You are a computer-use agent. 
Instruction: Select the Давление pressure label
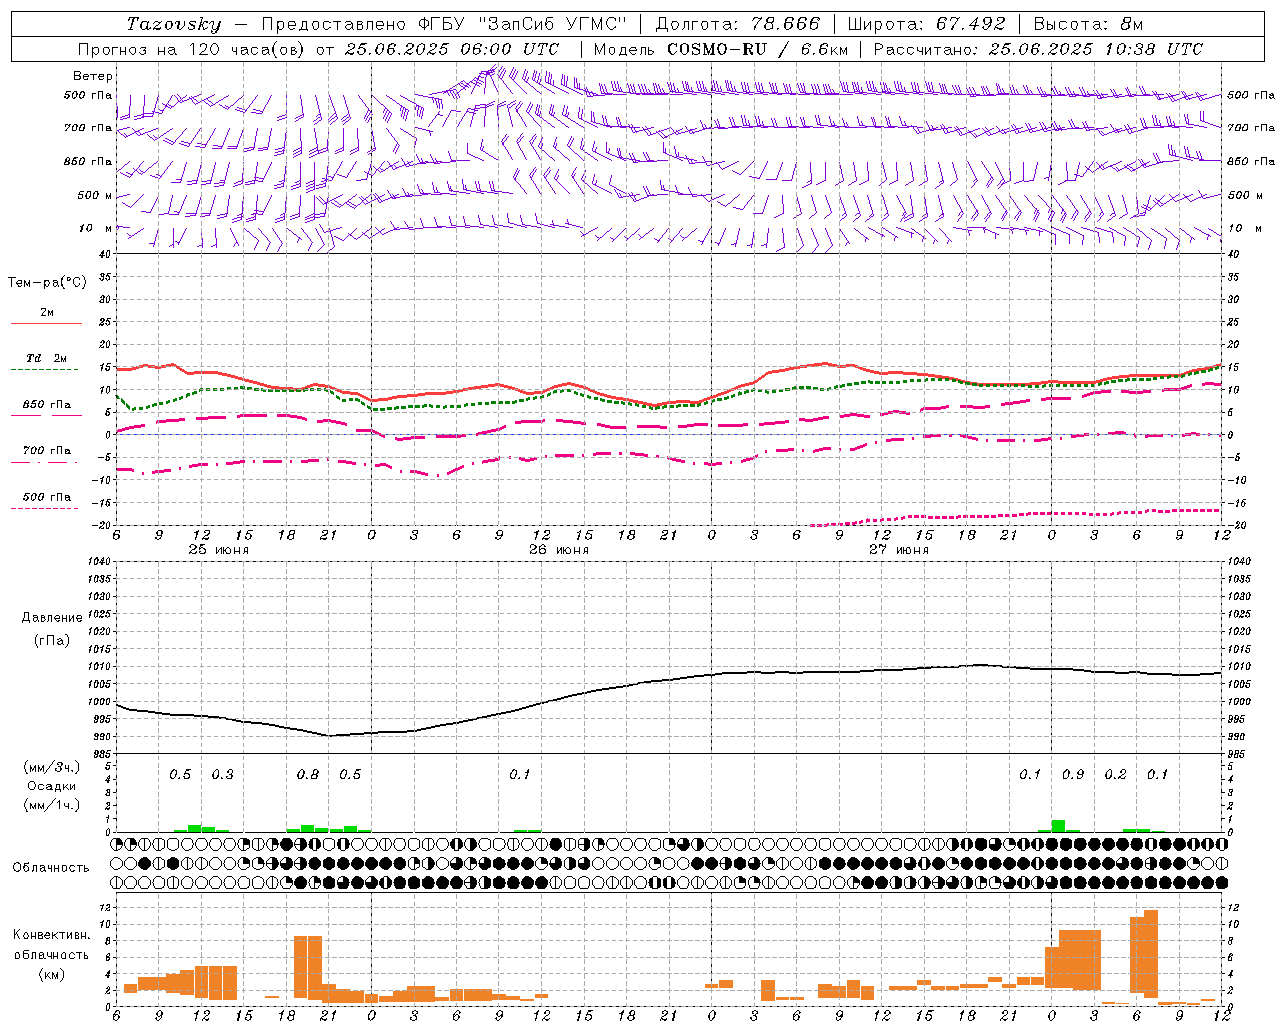[x=51, y=618]
